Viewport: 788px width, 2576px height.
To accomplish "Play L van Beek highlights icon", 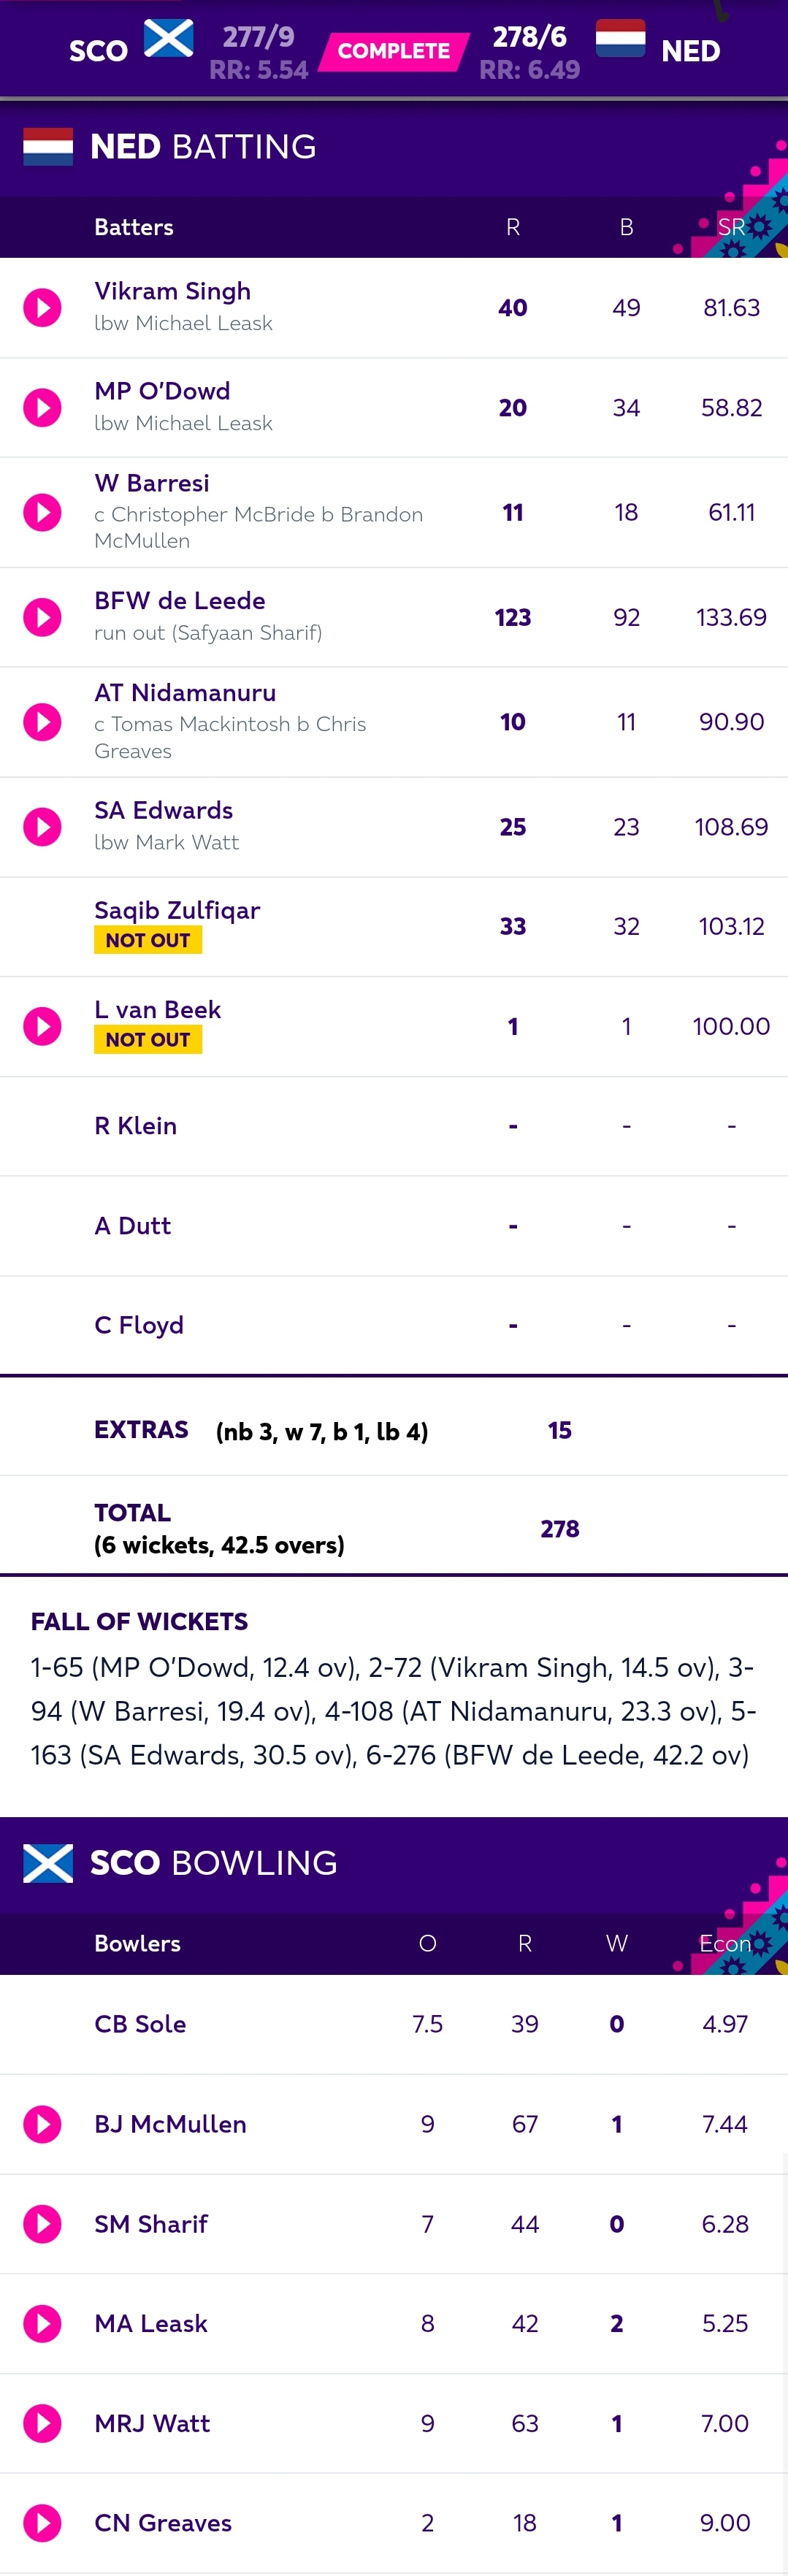I will tap(42, 1026).
